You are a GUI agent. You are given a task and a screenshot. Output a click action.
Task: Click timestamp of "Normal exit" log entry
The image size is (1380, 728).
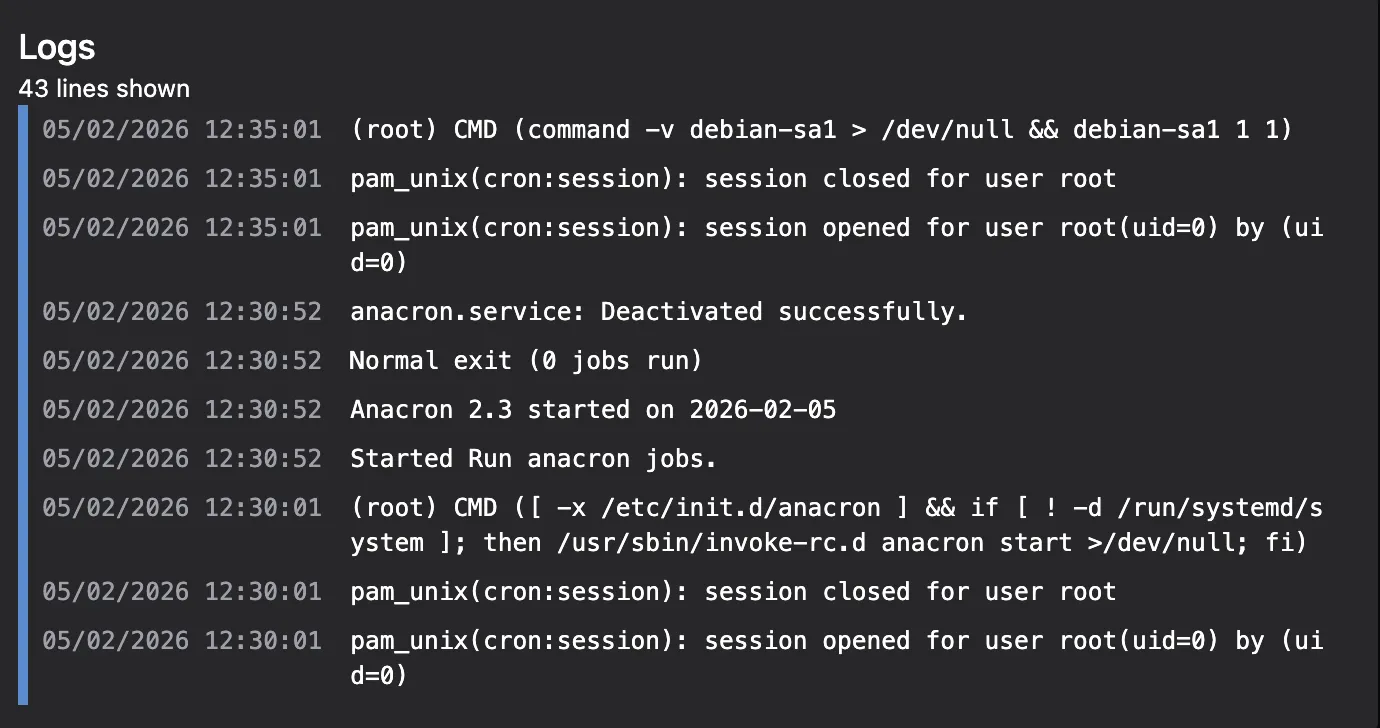point(182,360)
